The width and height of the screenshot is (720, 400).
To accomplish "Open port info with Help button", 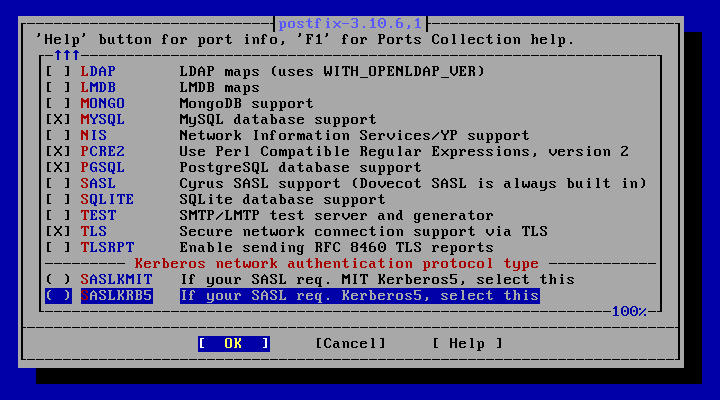I will (467, 344).
